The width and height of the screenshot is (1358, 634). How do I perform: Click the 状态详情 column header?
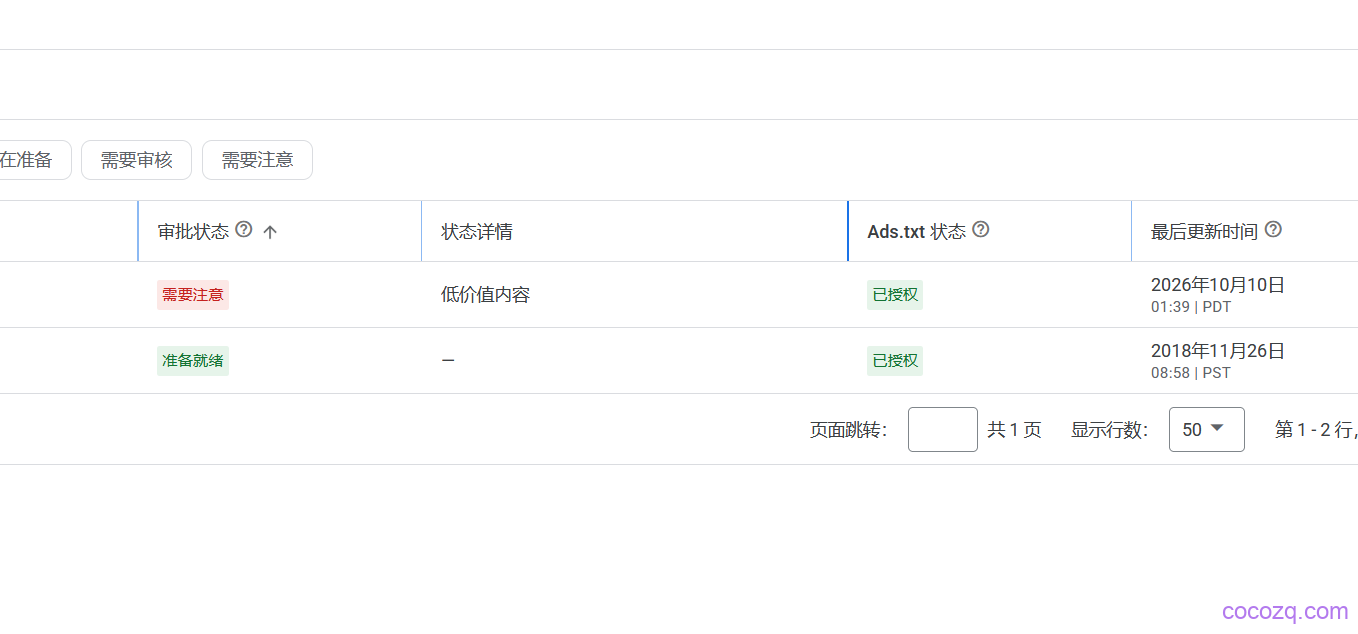(x=477, y=232)
